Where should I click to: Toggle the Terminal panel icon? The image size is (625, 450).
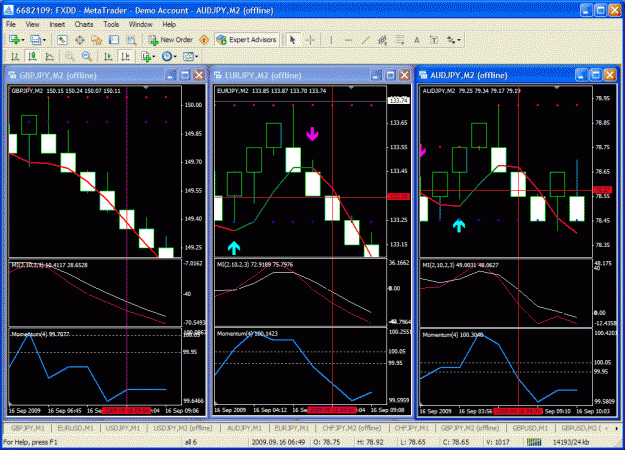[x=114, y=40]
